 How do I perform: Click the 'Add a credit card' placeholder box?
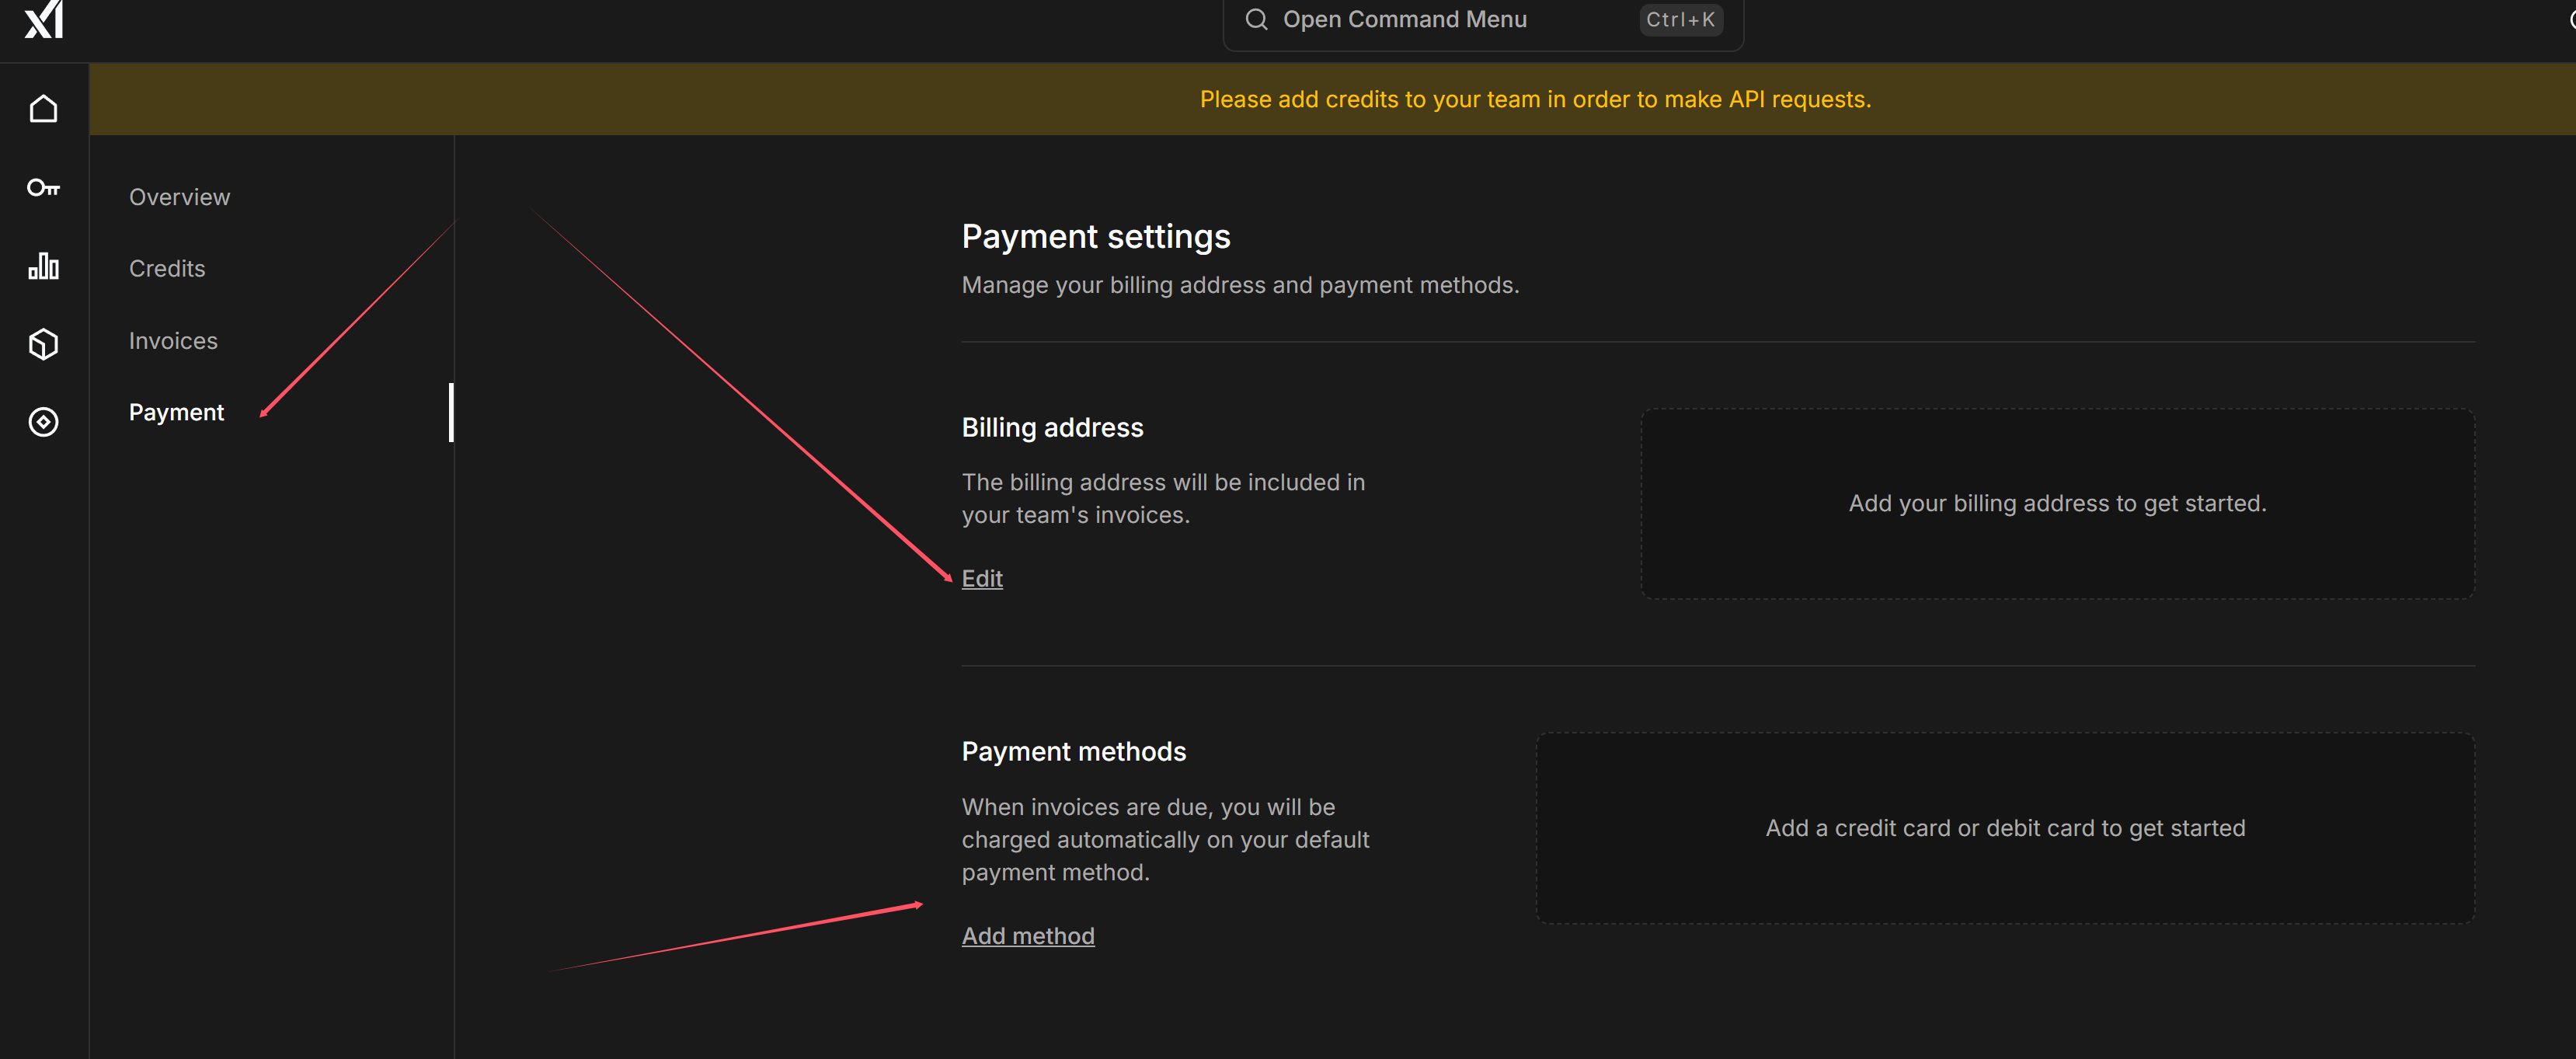click(2005, 828)
